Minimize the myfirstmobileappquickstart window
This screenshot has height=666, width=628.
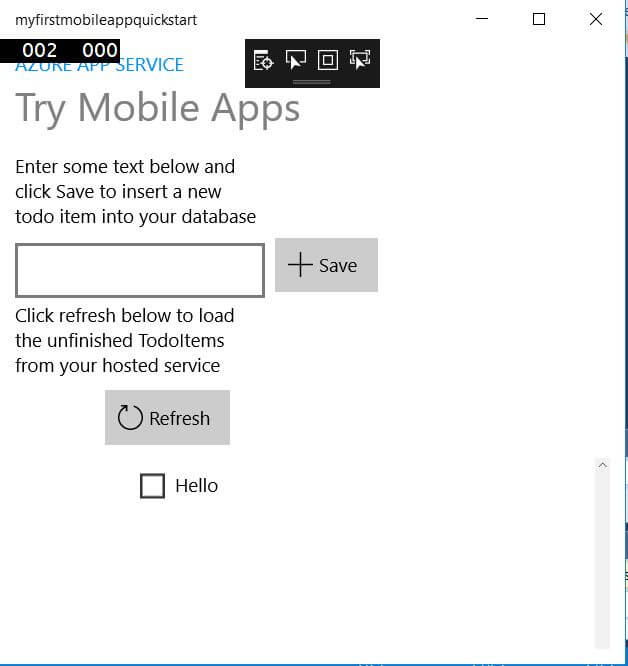482,19
